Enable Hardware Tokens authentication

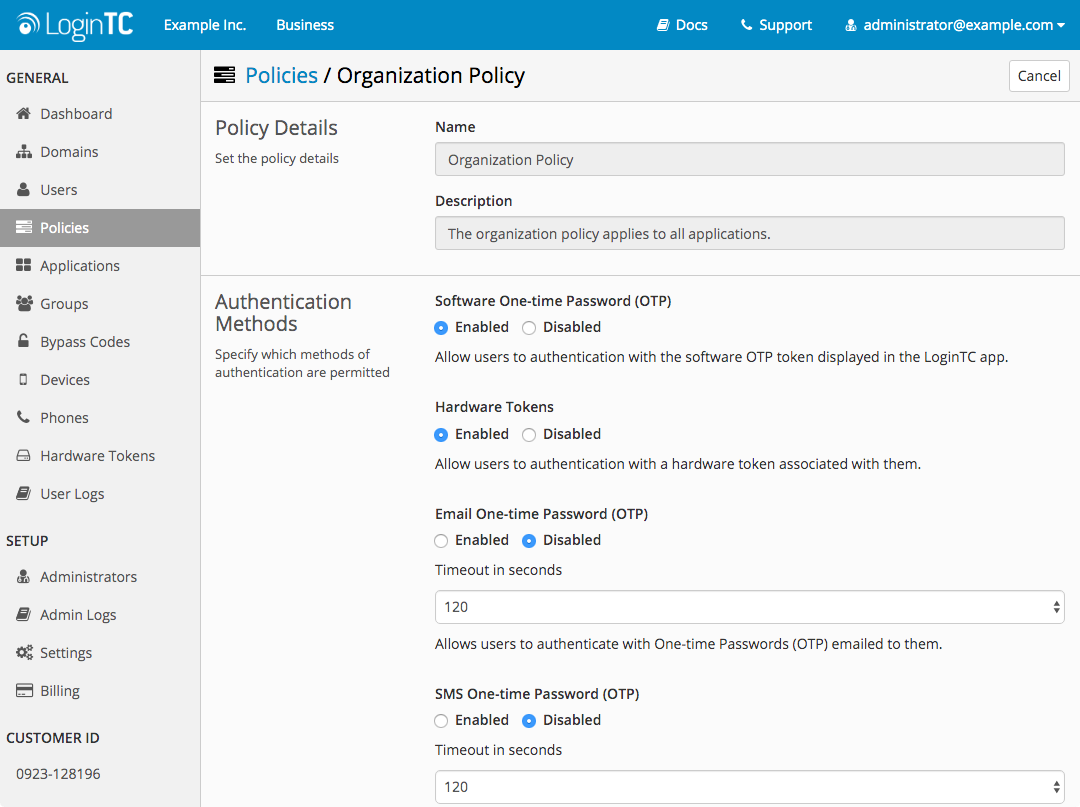[442, 434]
